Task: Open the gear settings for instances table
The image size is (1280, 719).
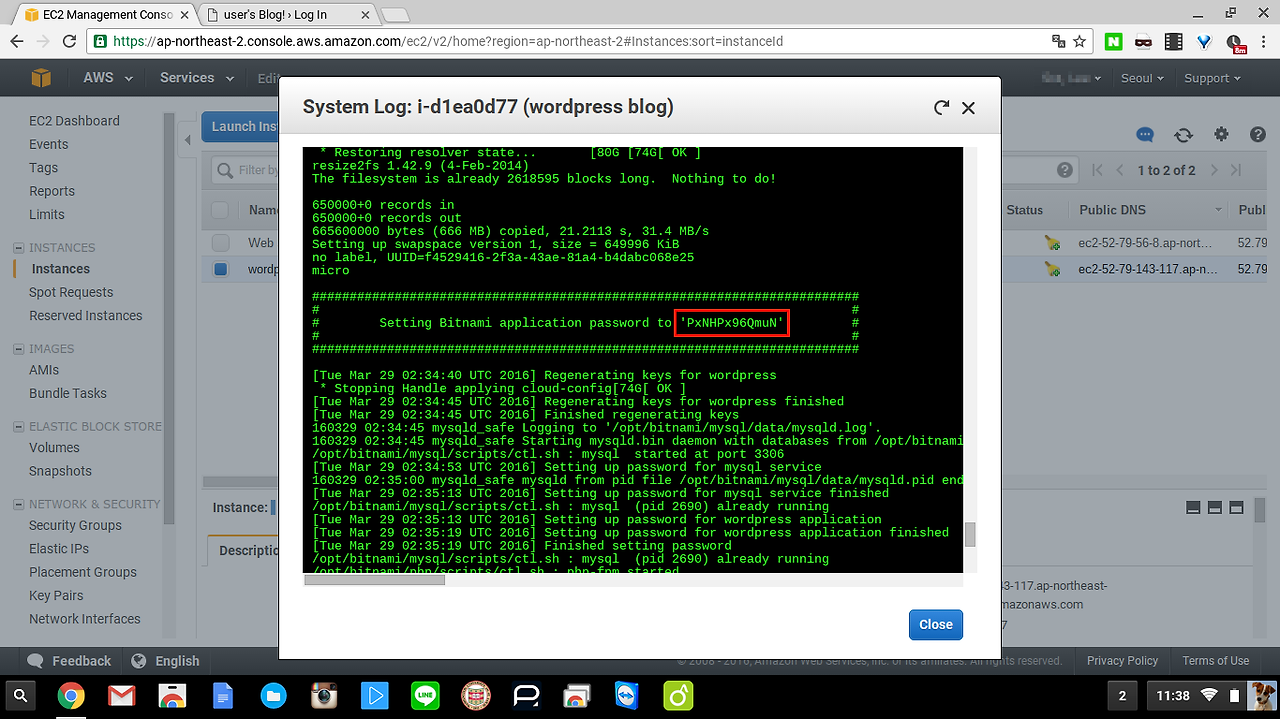Action: 1221,135
